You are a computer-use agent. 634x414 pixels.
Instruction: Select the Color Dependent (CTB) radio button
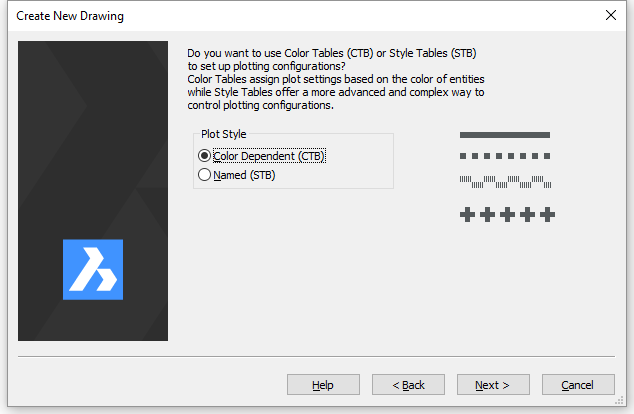coord(205,156)
